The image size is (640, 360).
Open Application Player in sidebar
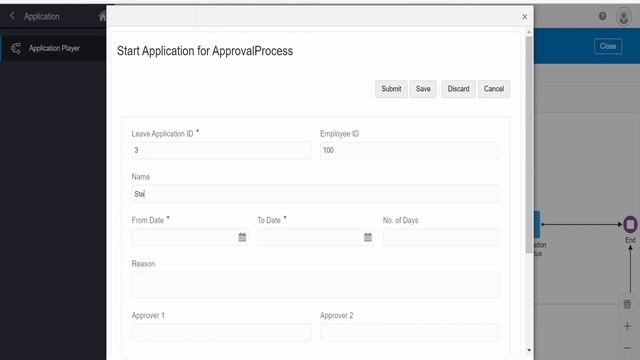tap(53, 48)
